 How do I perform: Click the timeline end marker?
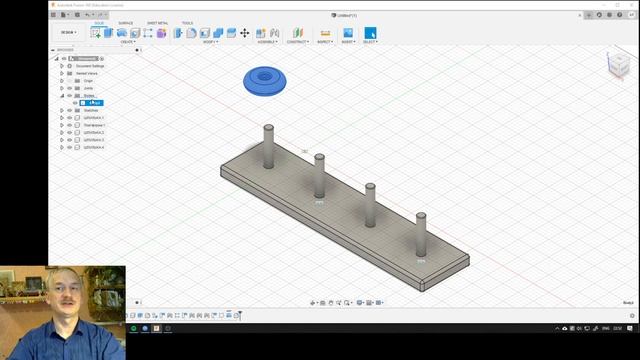240,315
